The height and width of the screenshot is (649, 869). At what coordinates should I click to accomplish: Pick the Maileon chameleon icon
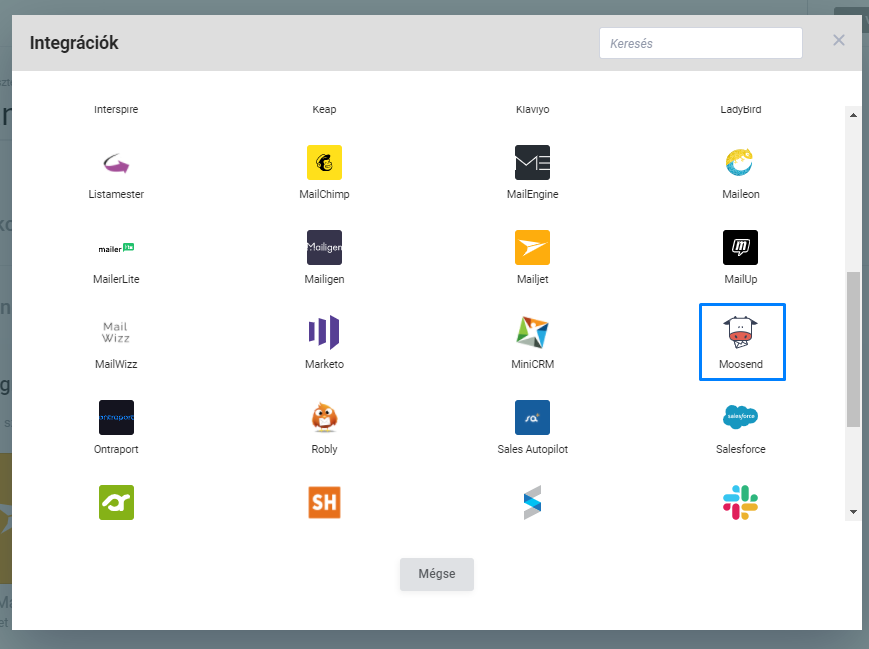click(x=740, y=163)
